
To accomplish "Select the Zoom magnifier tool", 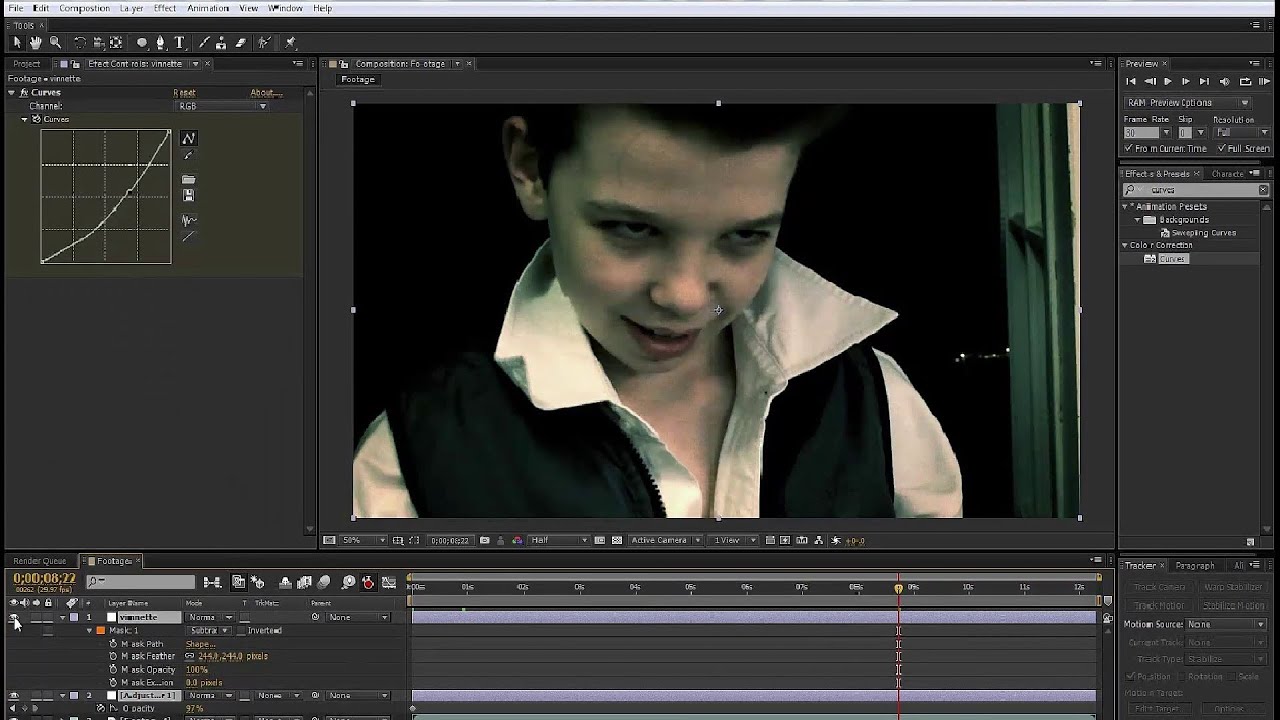I will [55, 42].
